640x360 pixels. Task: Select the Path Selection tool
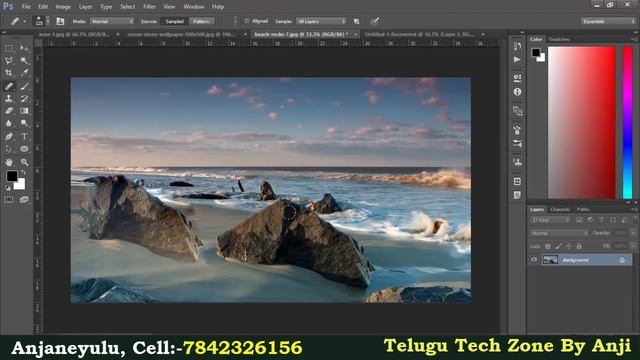(9, 149)
